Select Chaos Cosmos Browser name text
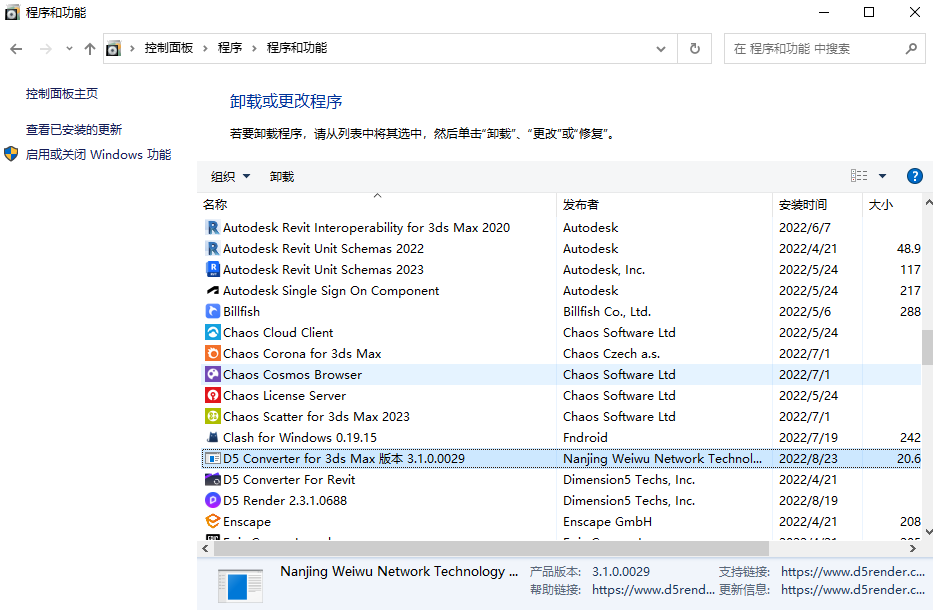 [292, 374]
